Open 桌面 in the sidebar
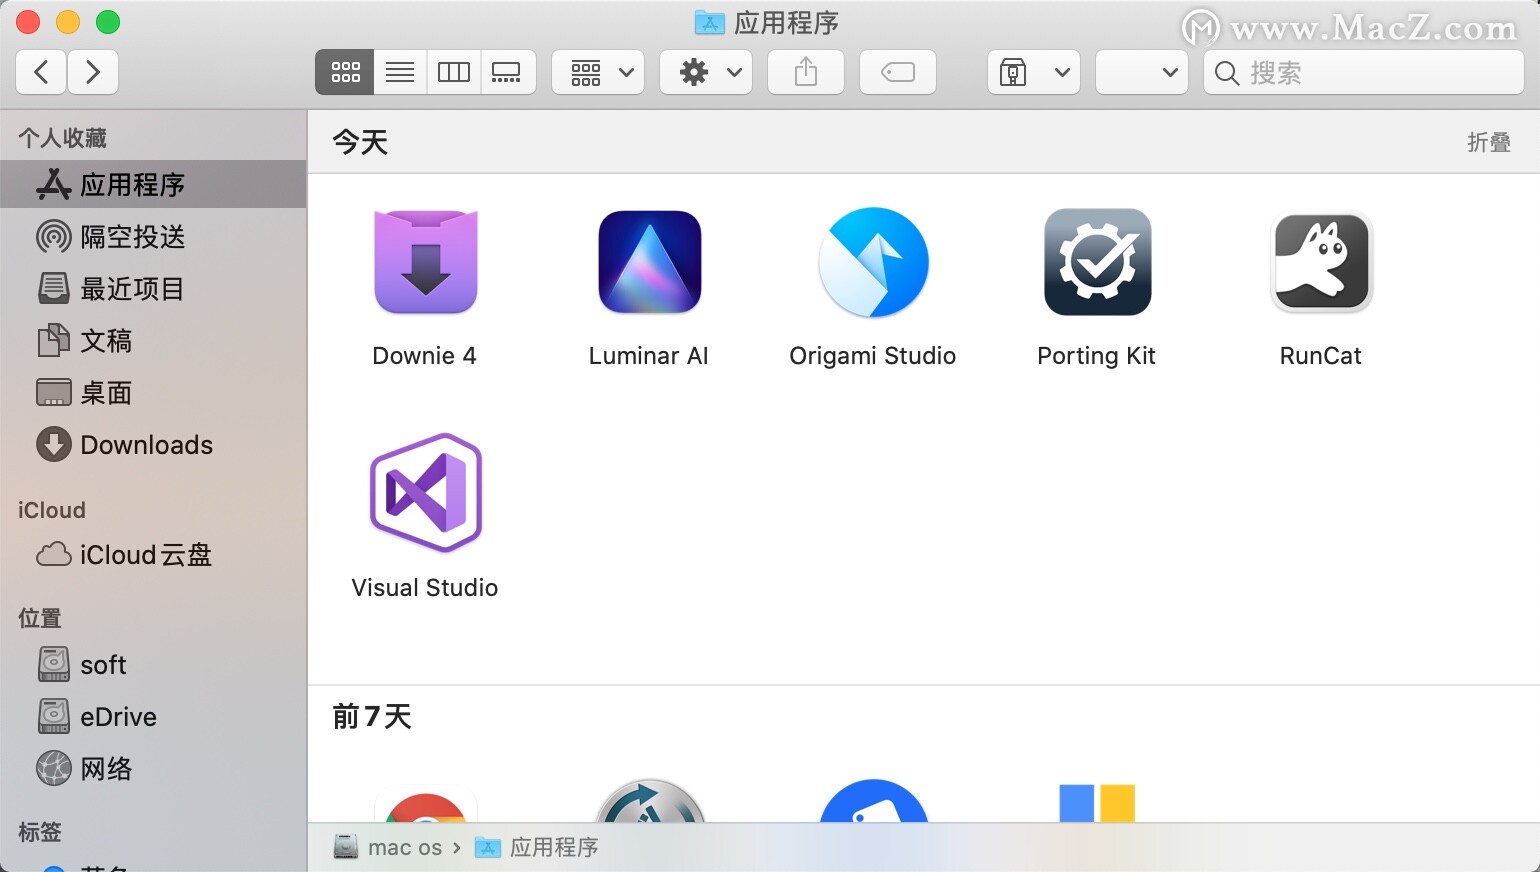Screen dimensions: 1540x872 tap(153, 393)
